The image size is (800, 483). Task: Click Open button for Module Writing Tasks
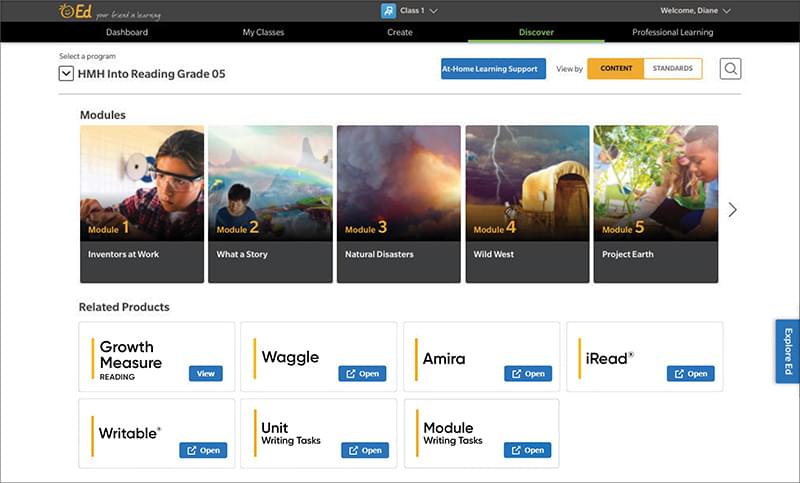click(528, 450)
